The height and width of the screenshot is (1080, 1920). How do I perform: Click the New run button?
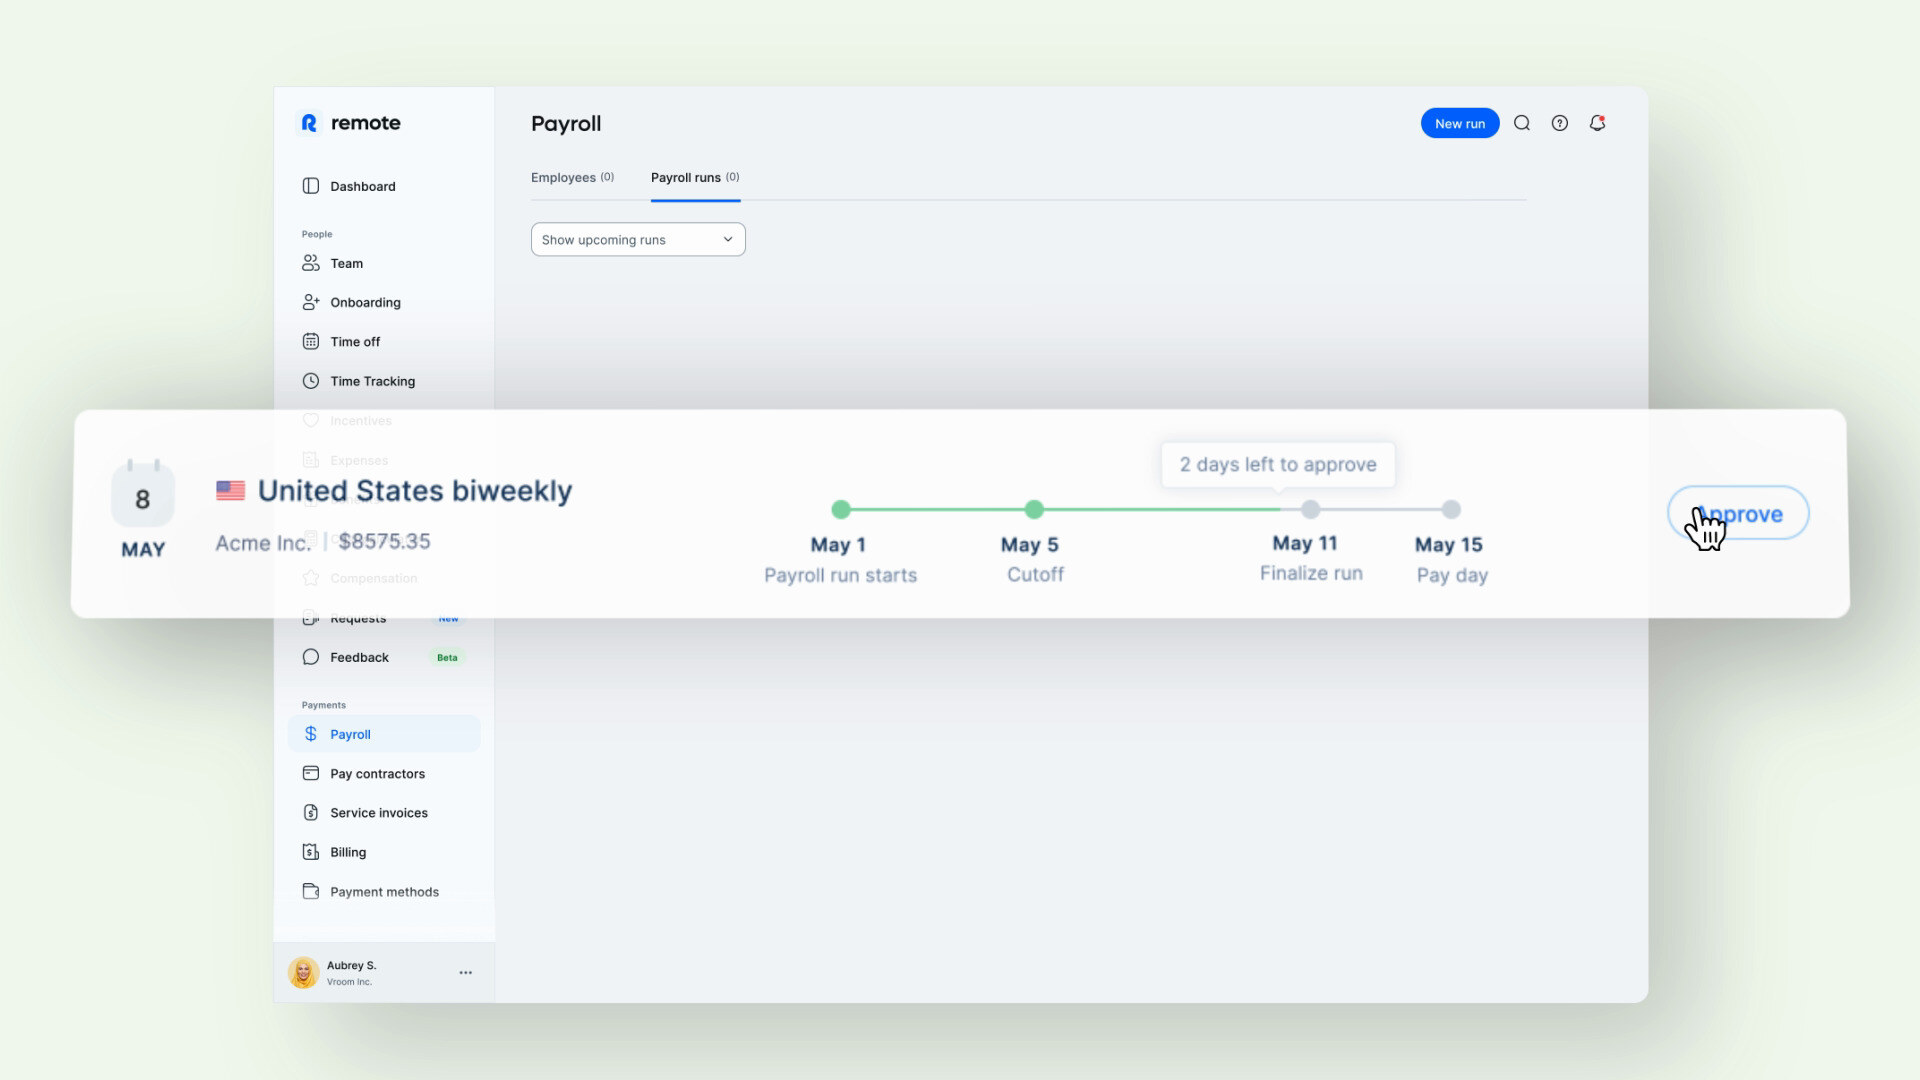(x=1459, y=123)
